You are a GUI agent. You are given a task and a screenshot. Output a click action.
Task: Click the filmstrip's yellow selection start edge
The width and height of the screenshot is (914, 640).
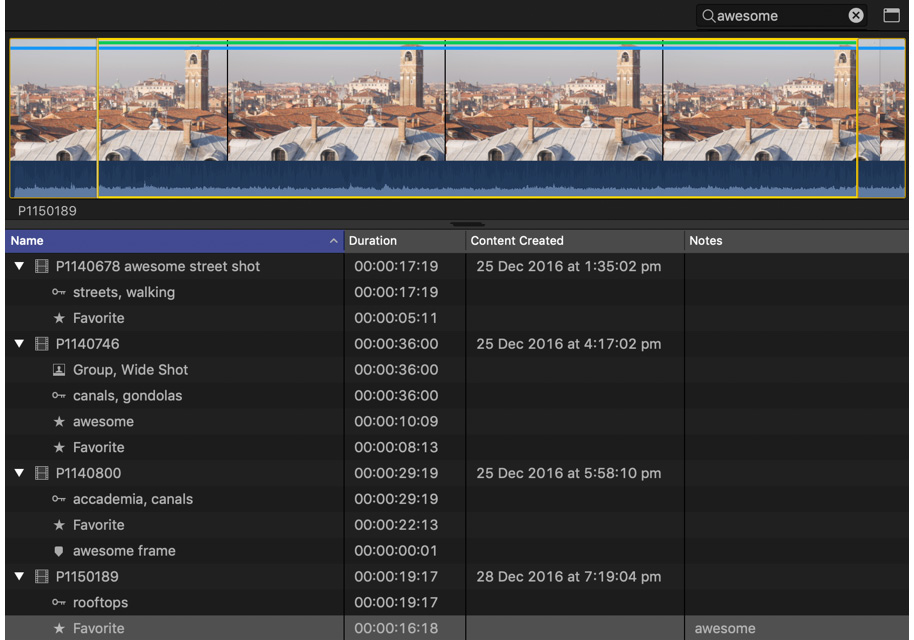(98, 118)
